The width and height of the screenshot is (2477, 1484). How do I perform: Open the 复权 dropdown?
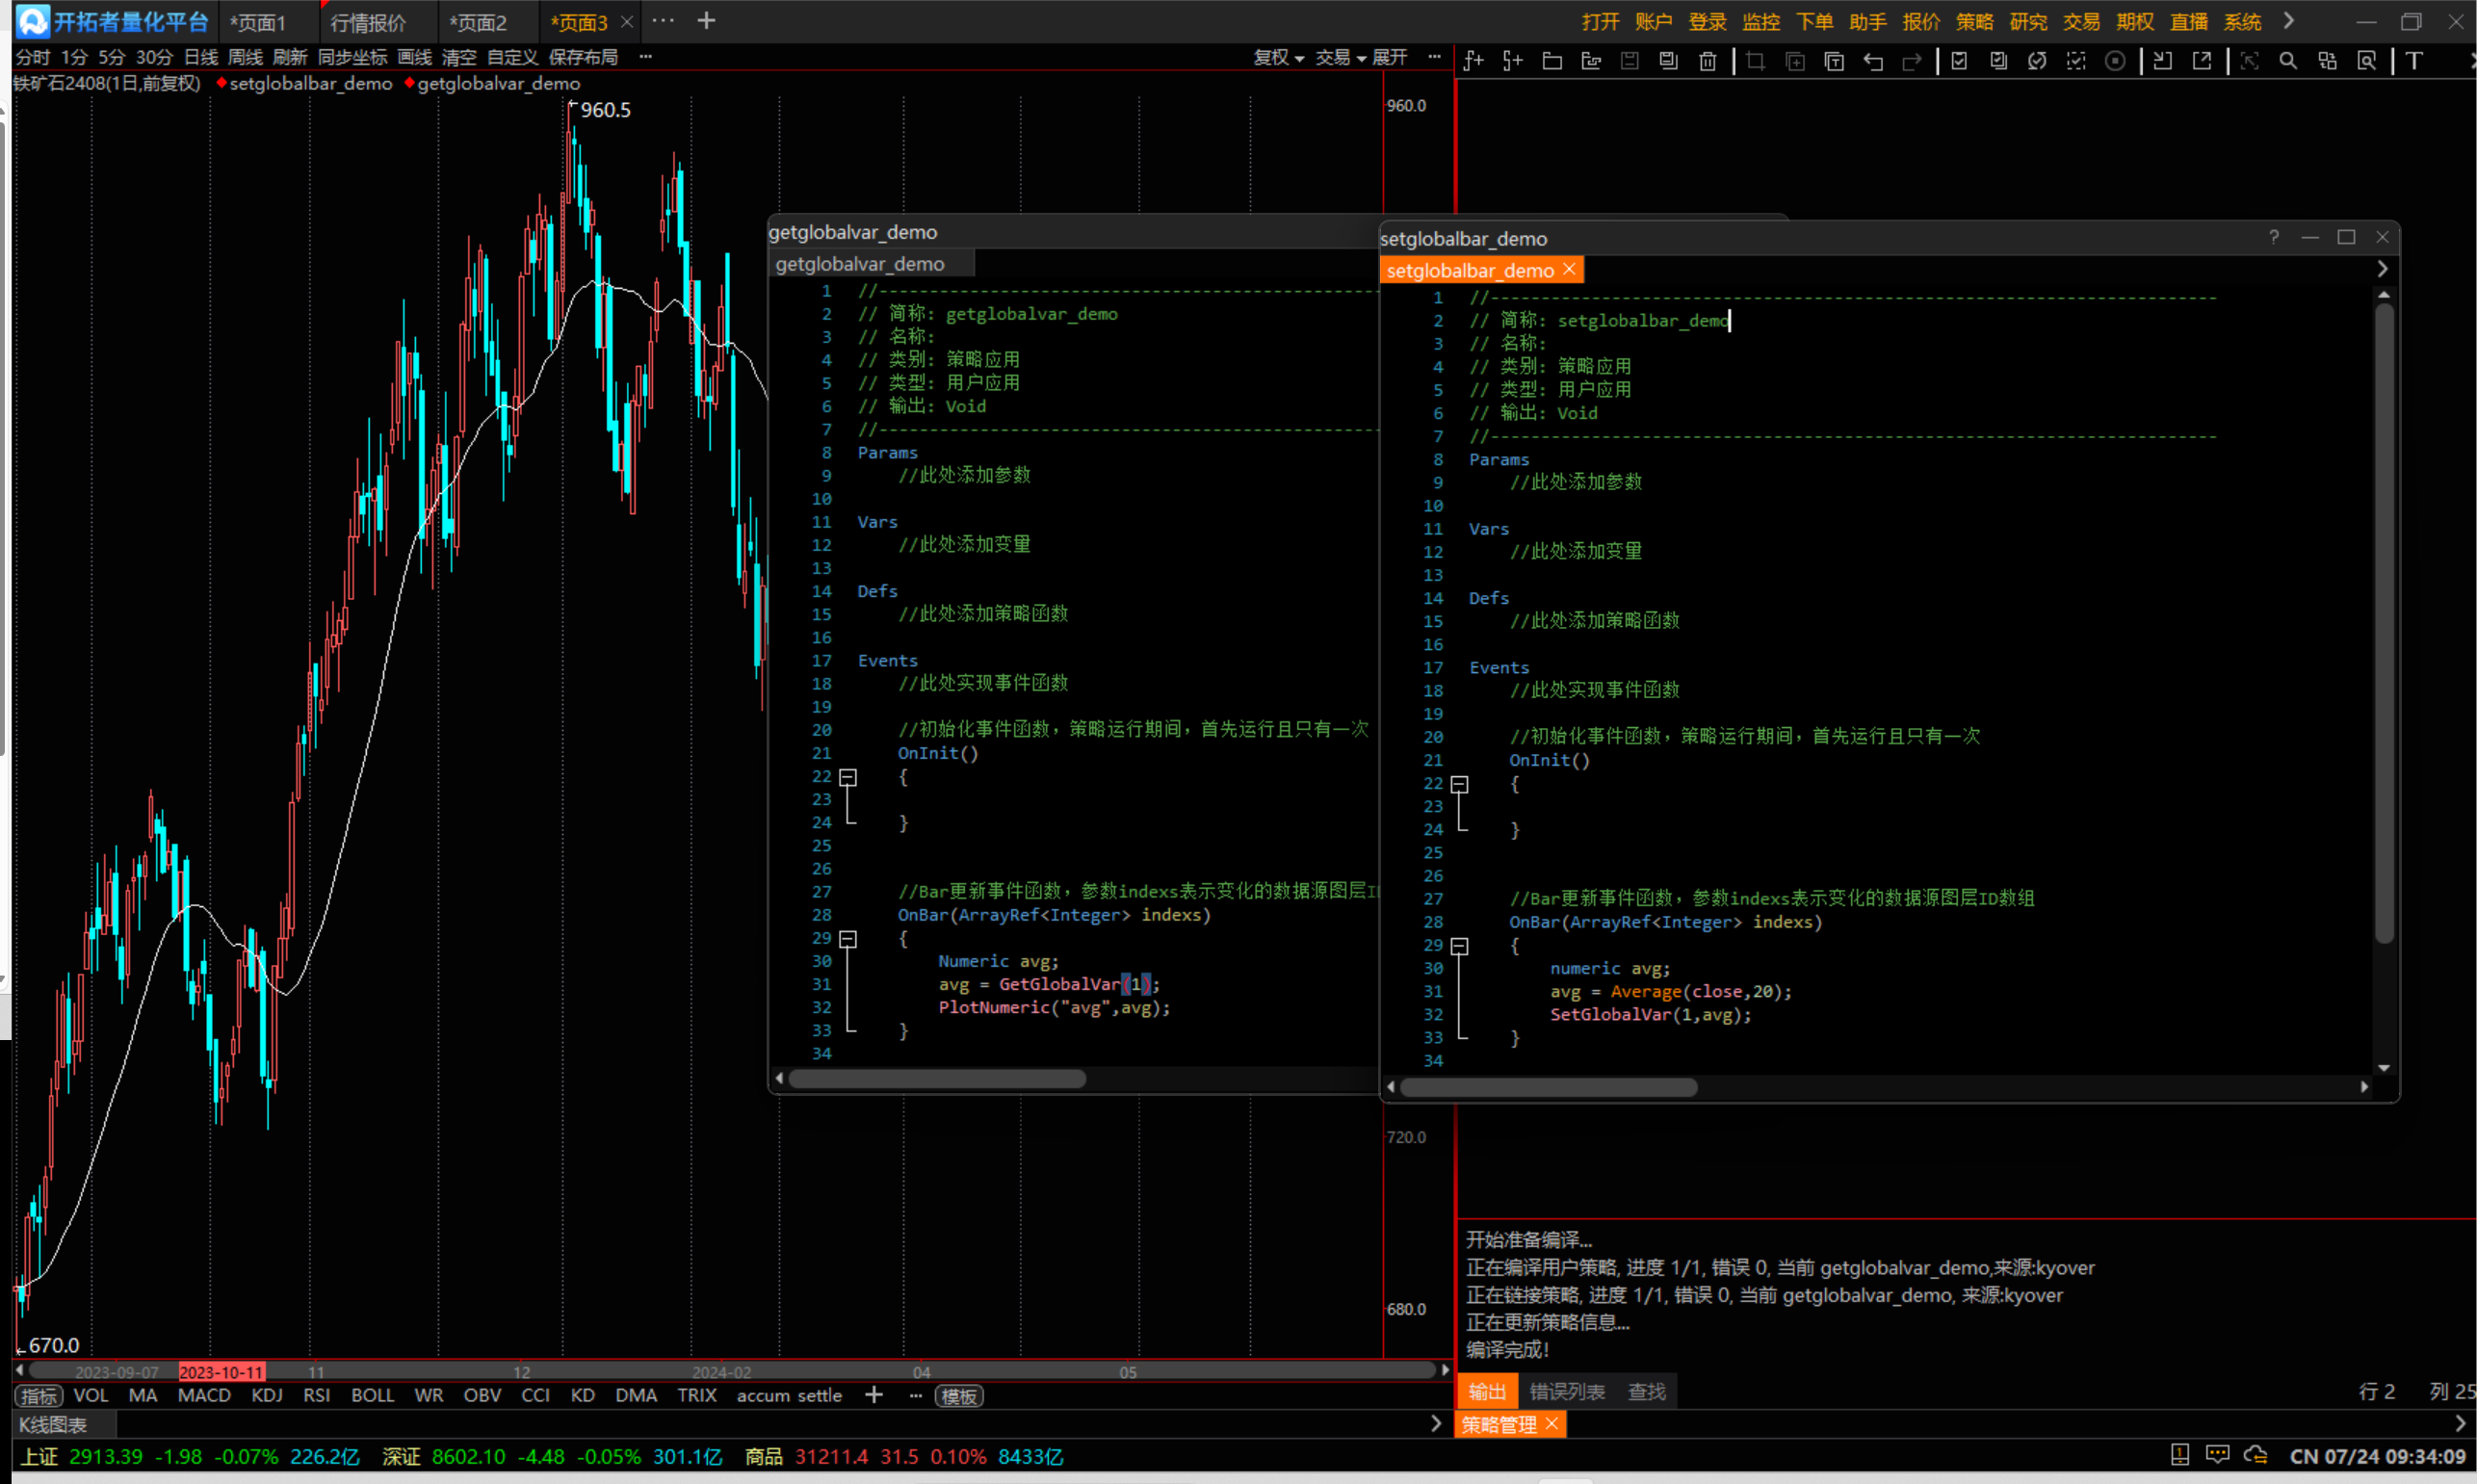(x=1278, y=58)
